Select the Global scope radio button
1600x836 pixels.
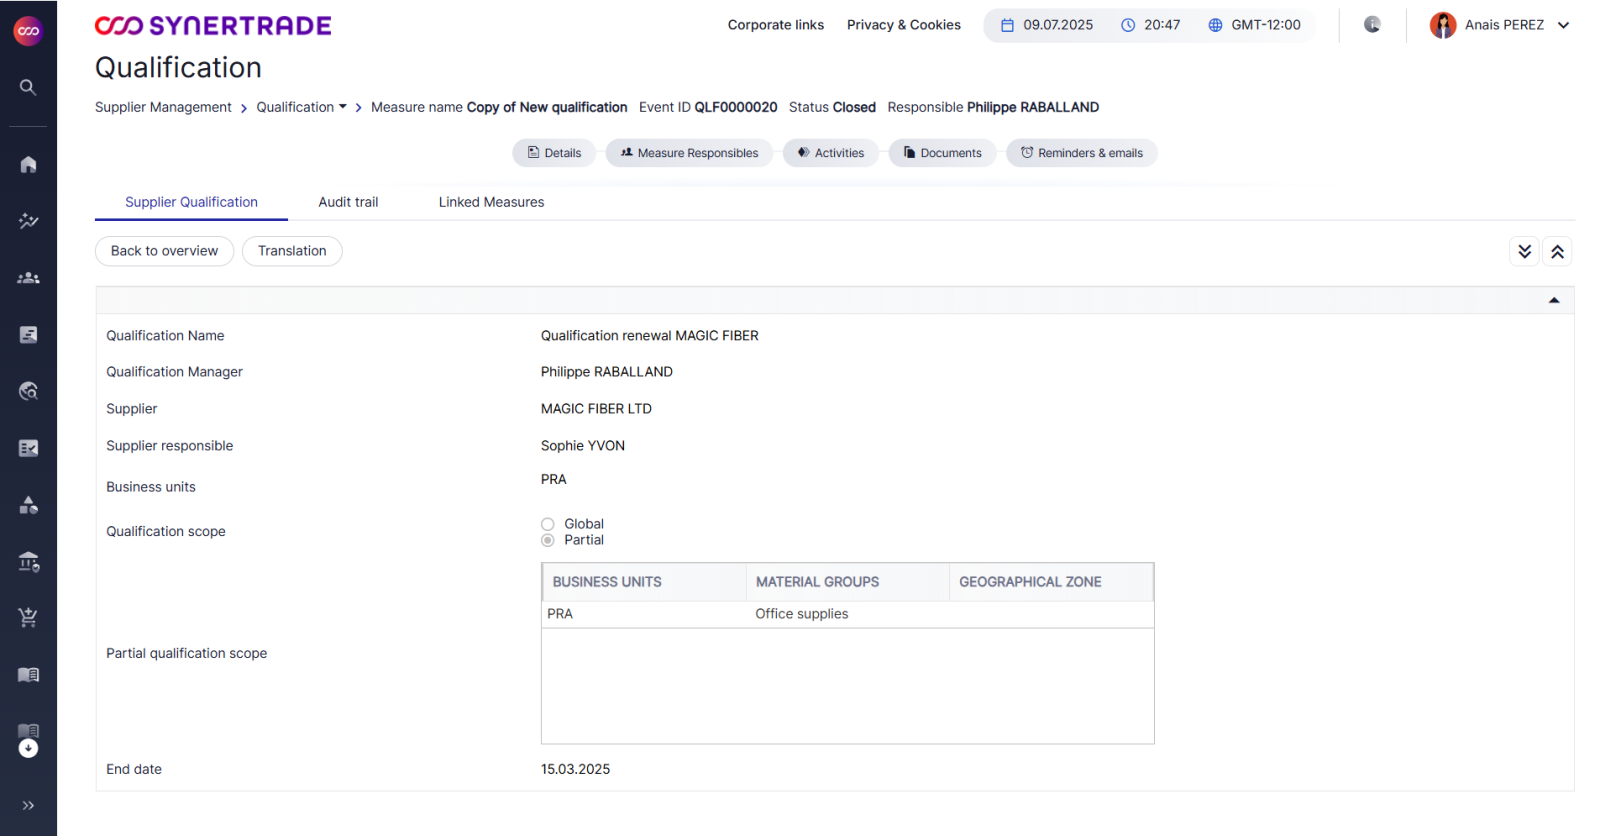click(548, 524)
